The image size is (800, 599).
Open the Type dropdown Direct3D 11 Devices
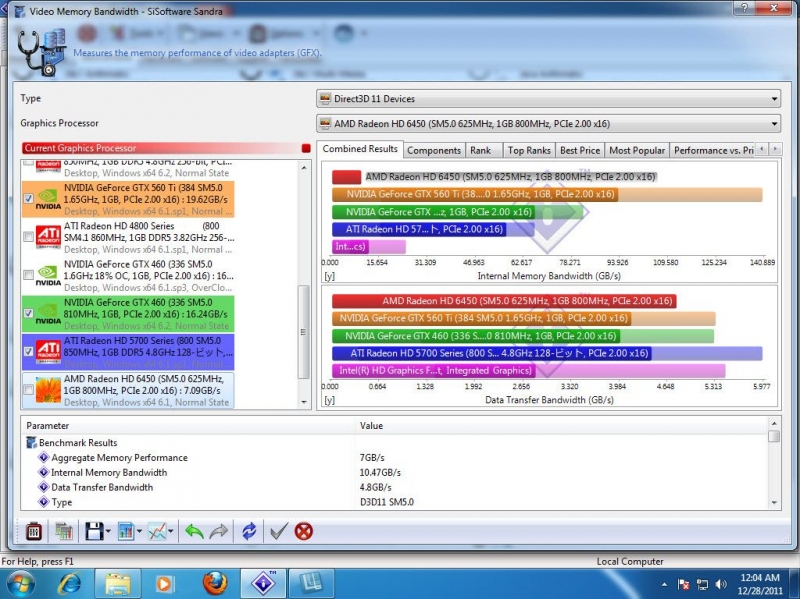coord(549,98)
